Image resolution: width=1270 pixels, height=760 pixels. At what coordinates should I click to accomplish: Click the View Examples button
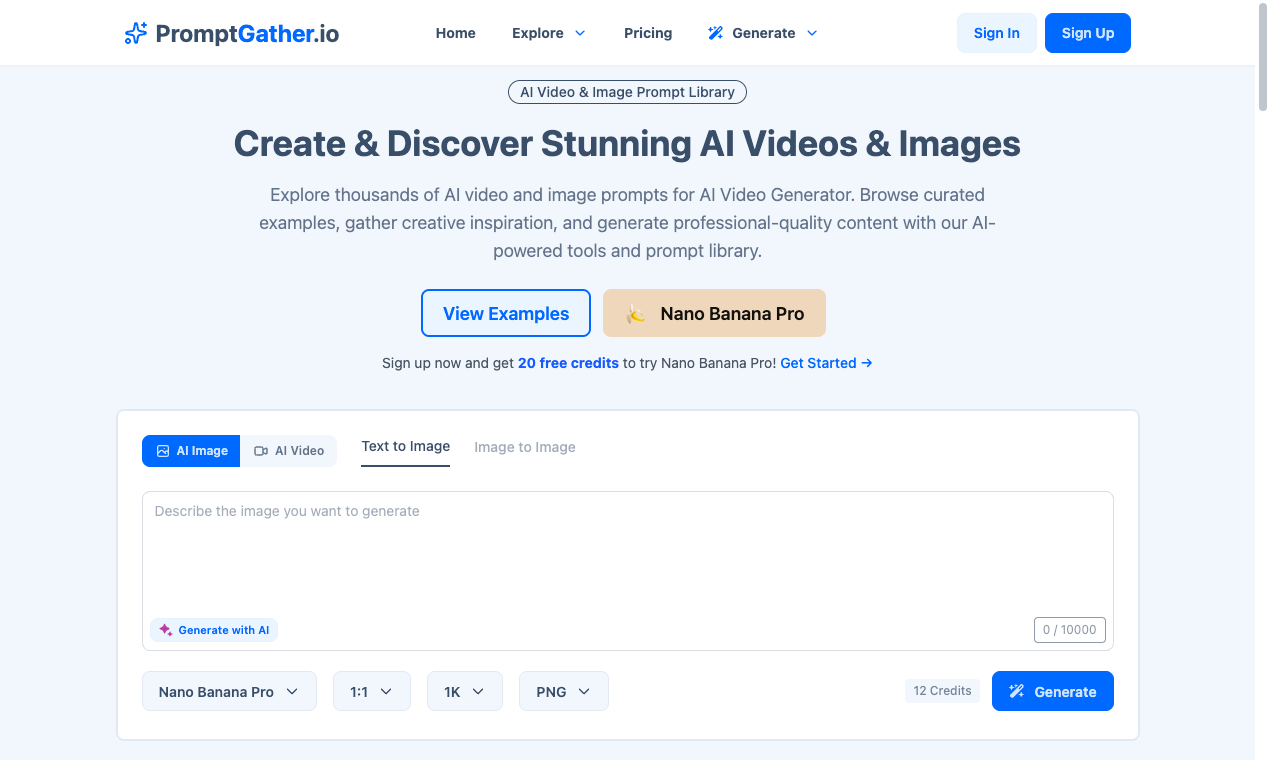[506, 313]
